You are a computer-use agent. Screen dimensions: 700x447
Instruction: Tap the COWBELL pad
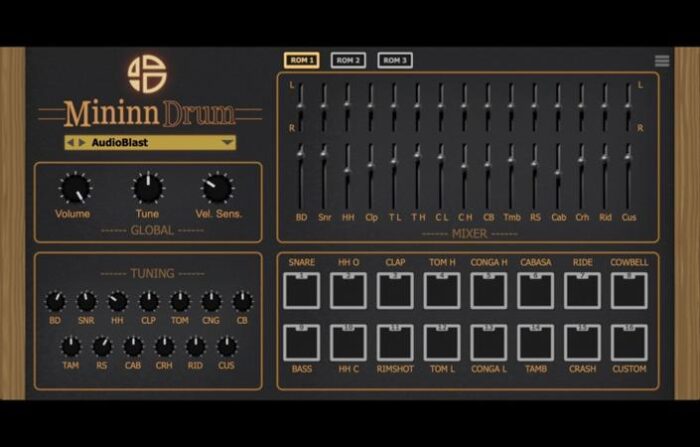pos(629,290)
